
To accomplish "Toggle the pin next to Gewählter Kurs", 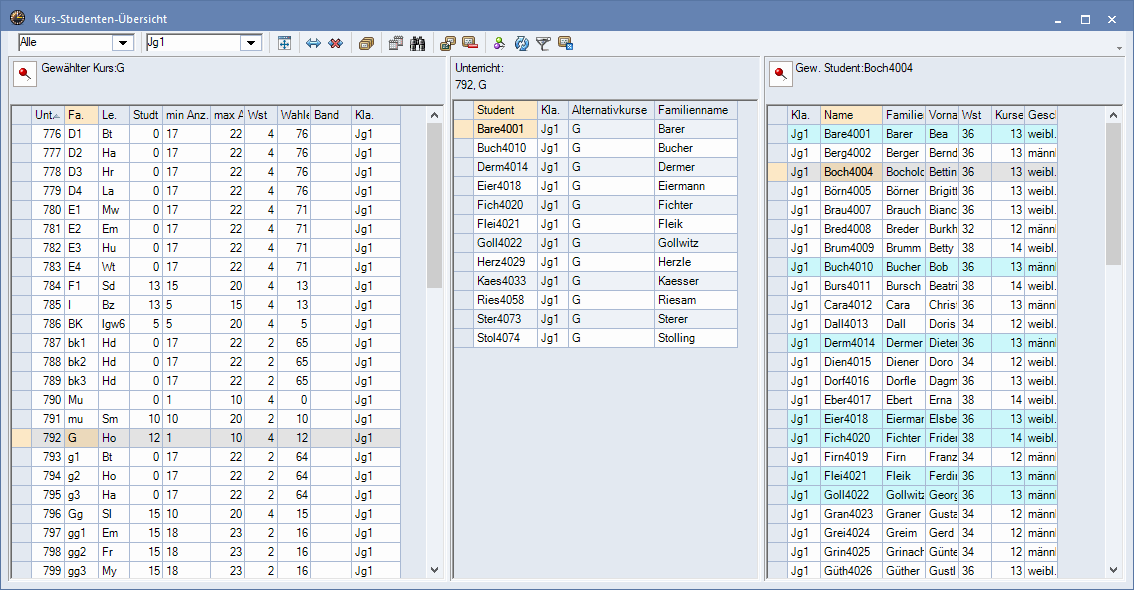I will 24,74.
